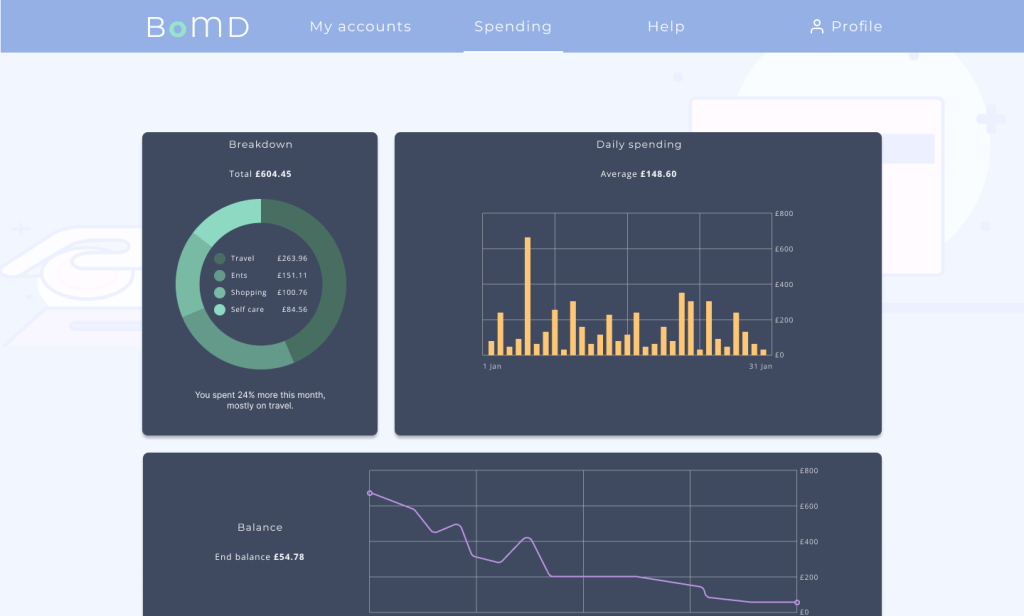Select the Shopping legend color dot
The image size is (1024, 616).
click(220, 293)
